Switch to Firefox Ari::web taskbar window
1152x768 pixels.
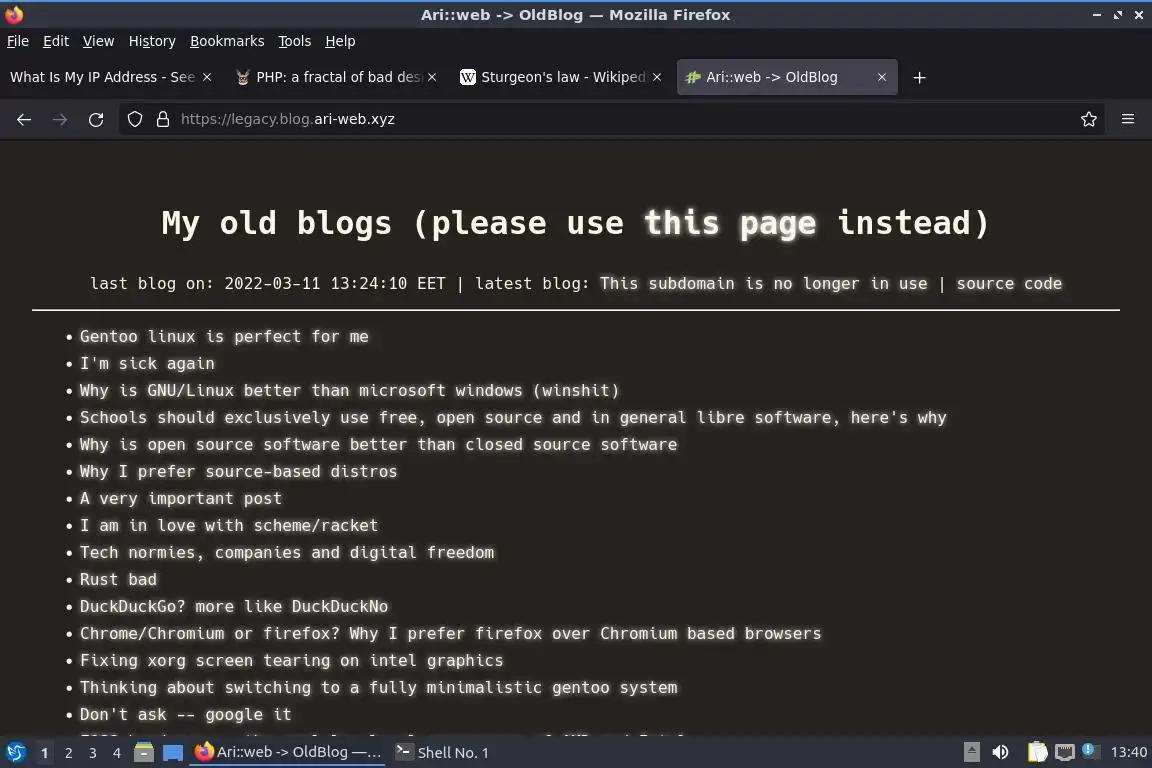(287, 753)
